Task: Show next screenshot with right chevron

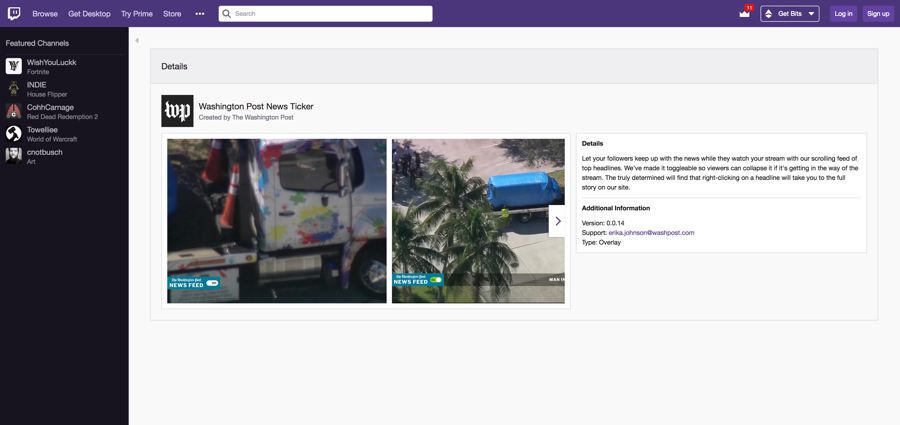Action: (557, 221)
